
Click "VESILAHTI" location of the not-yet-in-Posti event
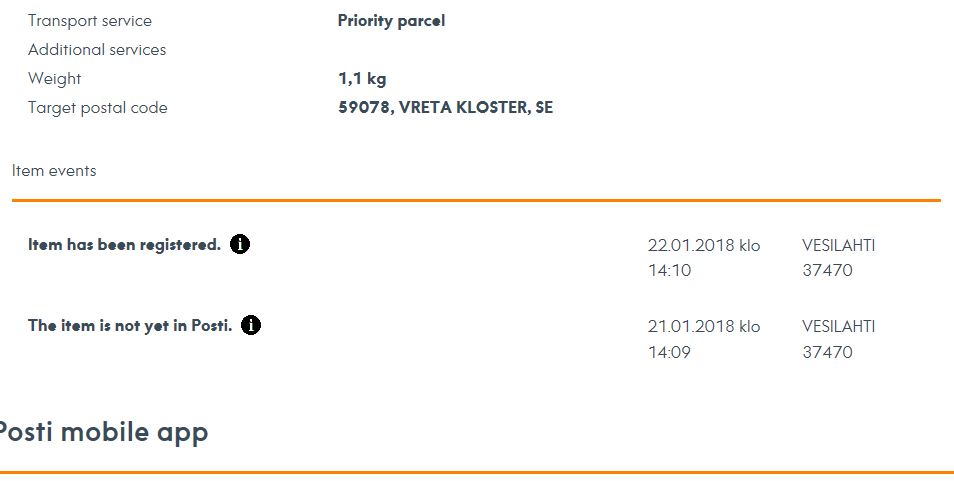838,327
